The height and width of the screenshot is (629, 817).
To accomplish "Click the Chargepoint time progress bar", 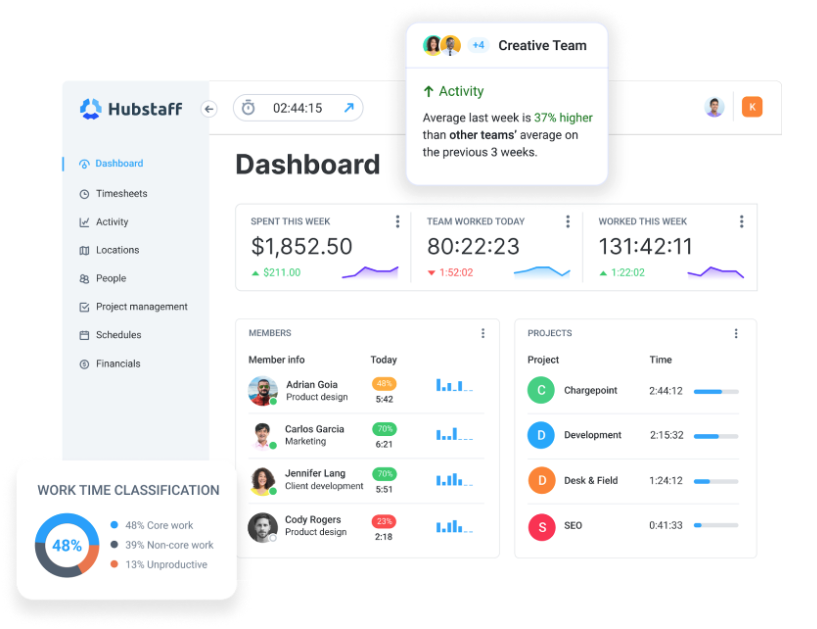I will (716, 391).
